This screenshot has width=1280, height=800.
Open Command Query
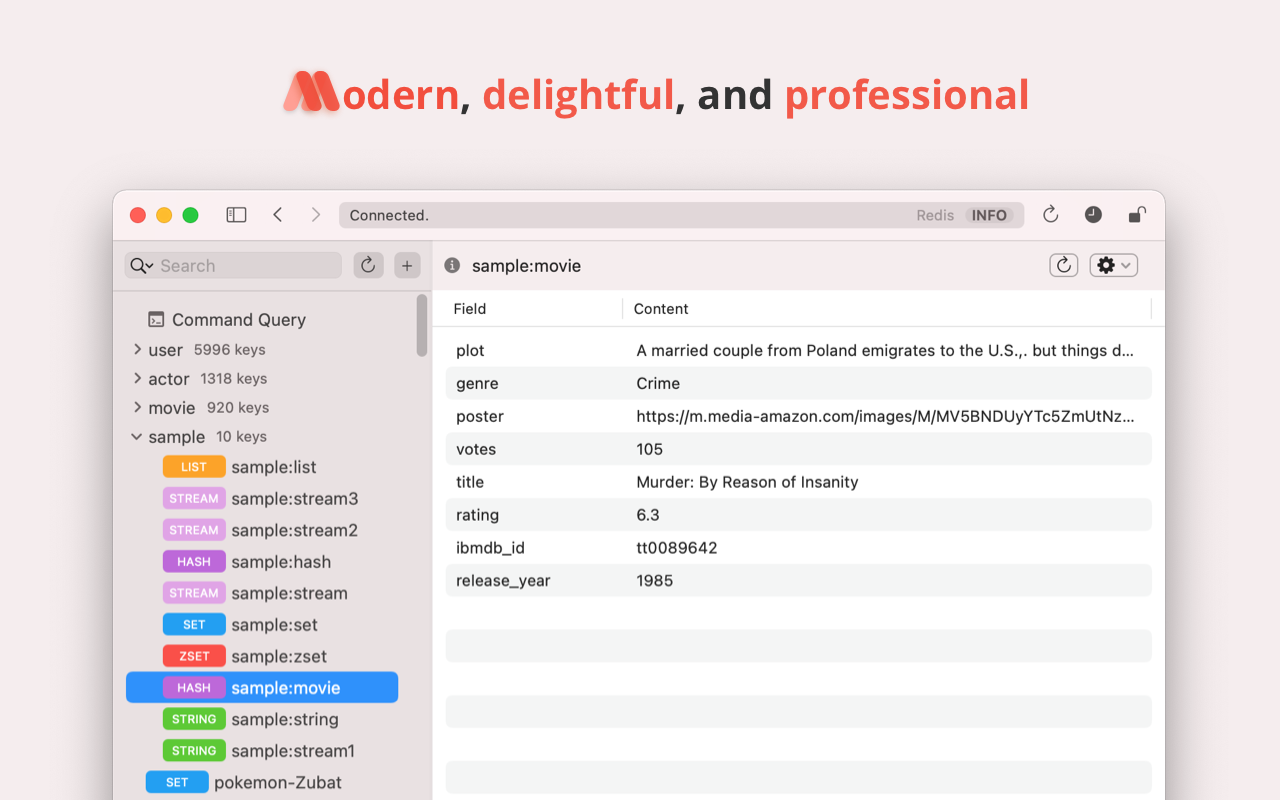tap(239, 320)
